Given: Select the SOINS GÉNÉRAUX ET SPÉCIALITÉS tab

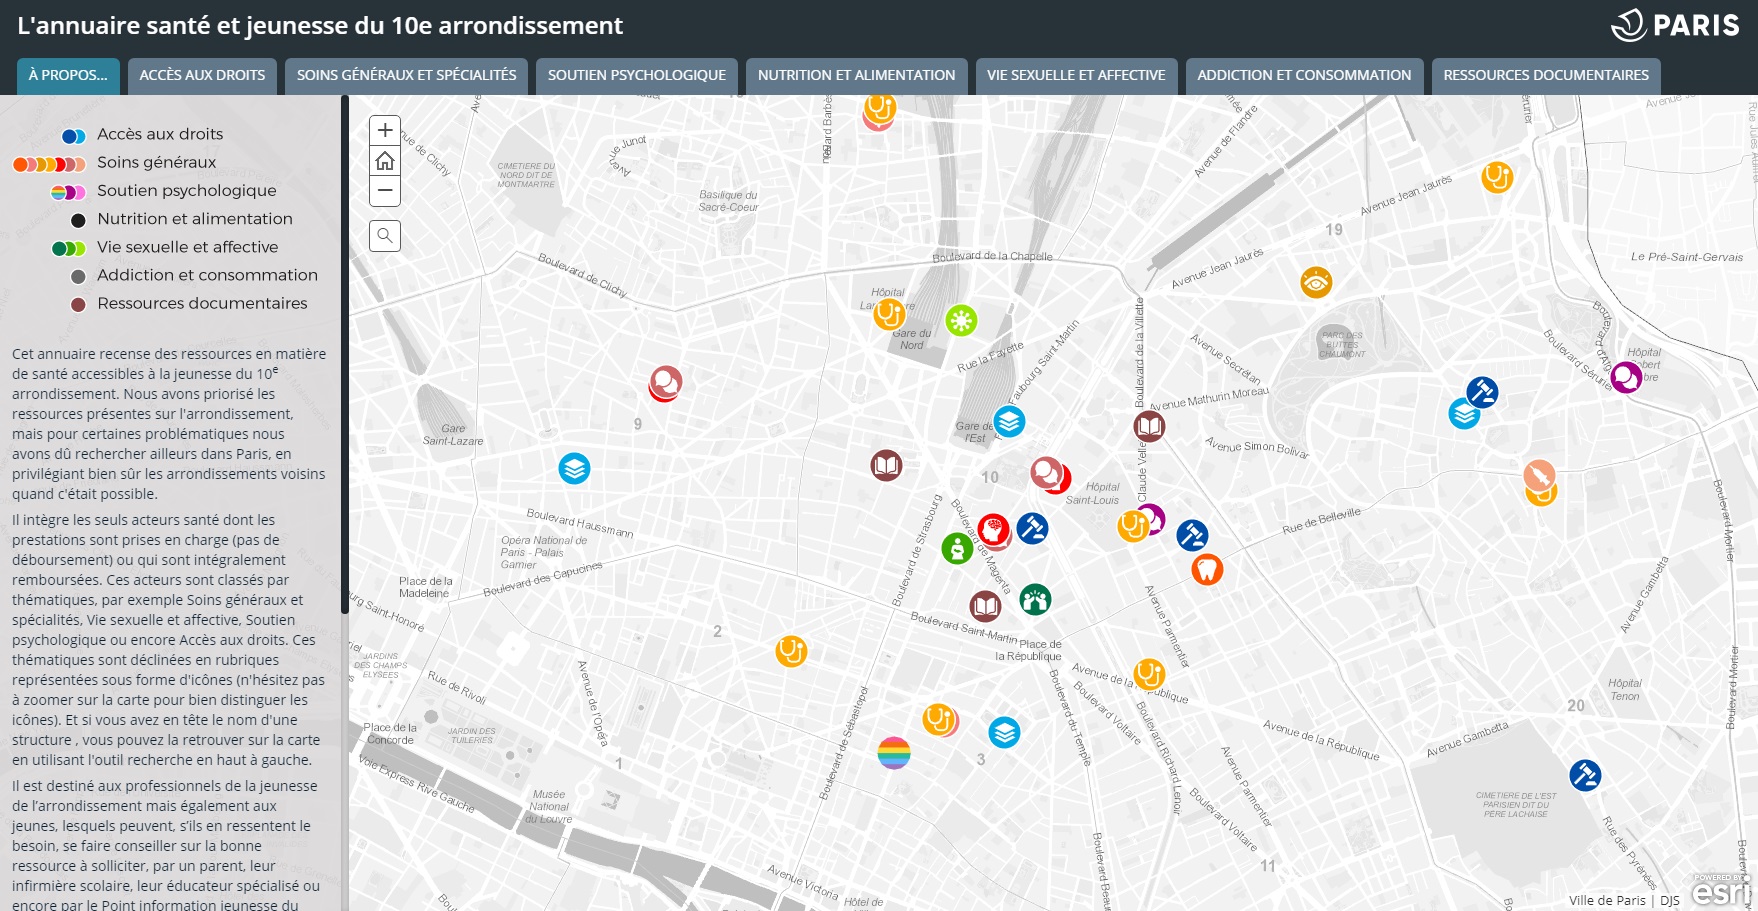Looking at the screenshot, I should (406, 76).
